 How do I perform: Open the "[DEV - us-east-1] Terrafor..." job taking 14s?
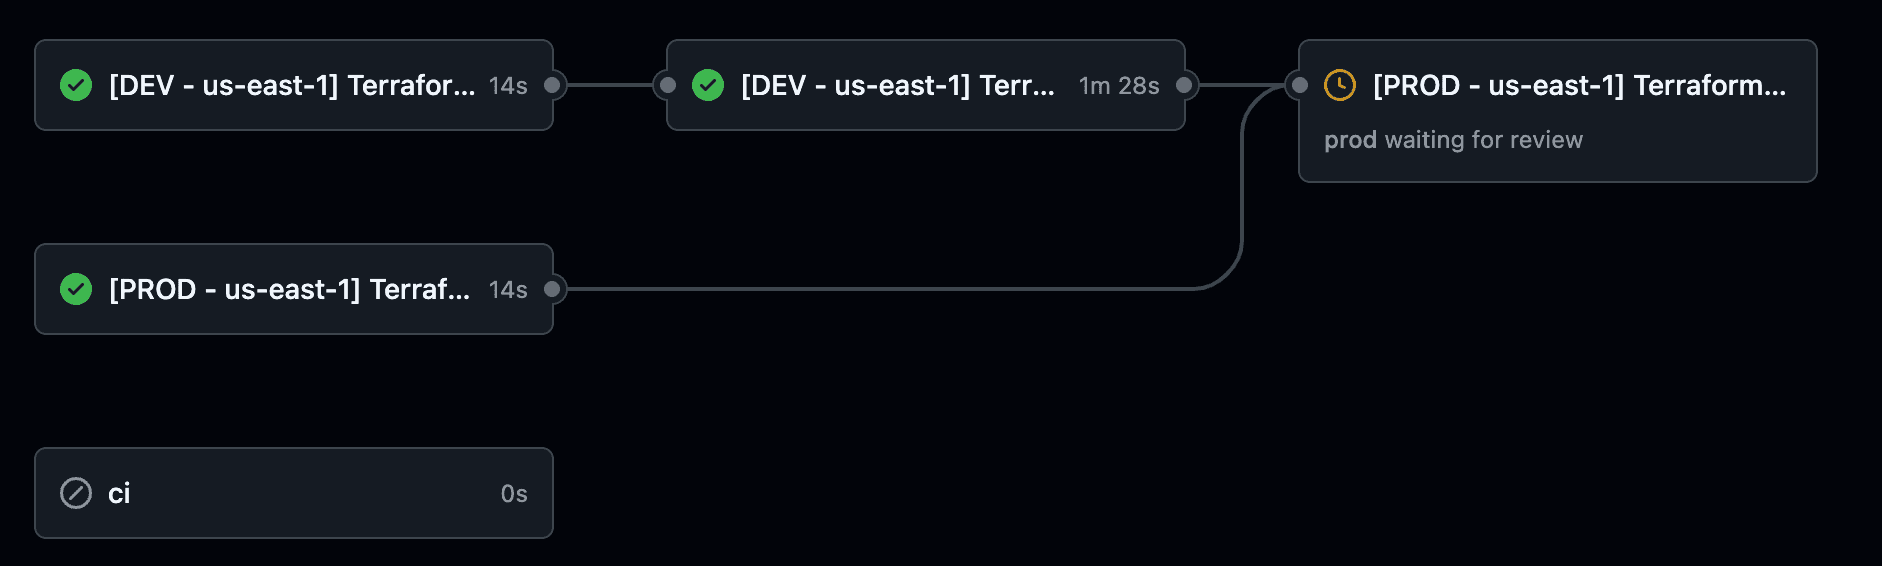pos(291,86)
